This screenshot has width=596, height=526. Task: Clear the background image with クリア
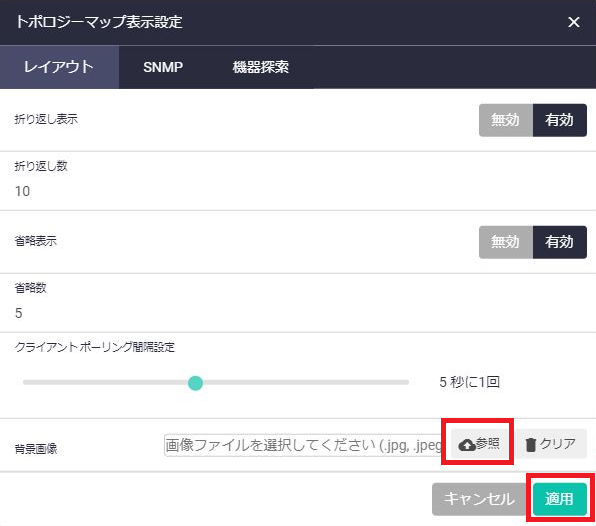(x=551, y=444)
